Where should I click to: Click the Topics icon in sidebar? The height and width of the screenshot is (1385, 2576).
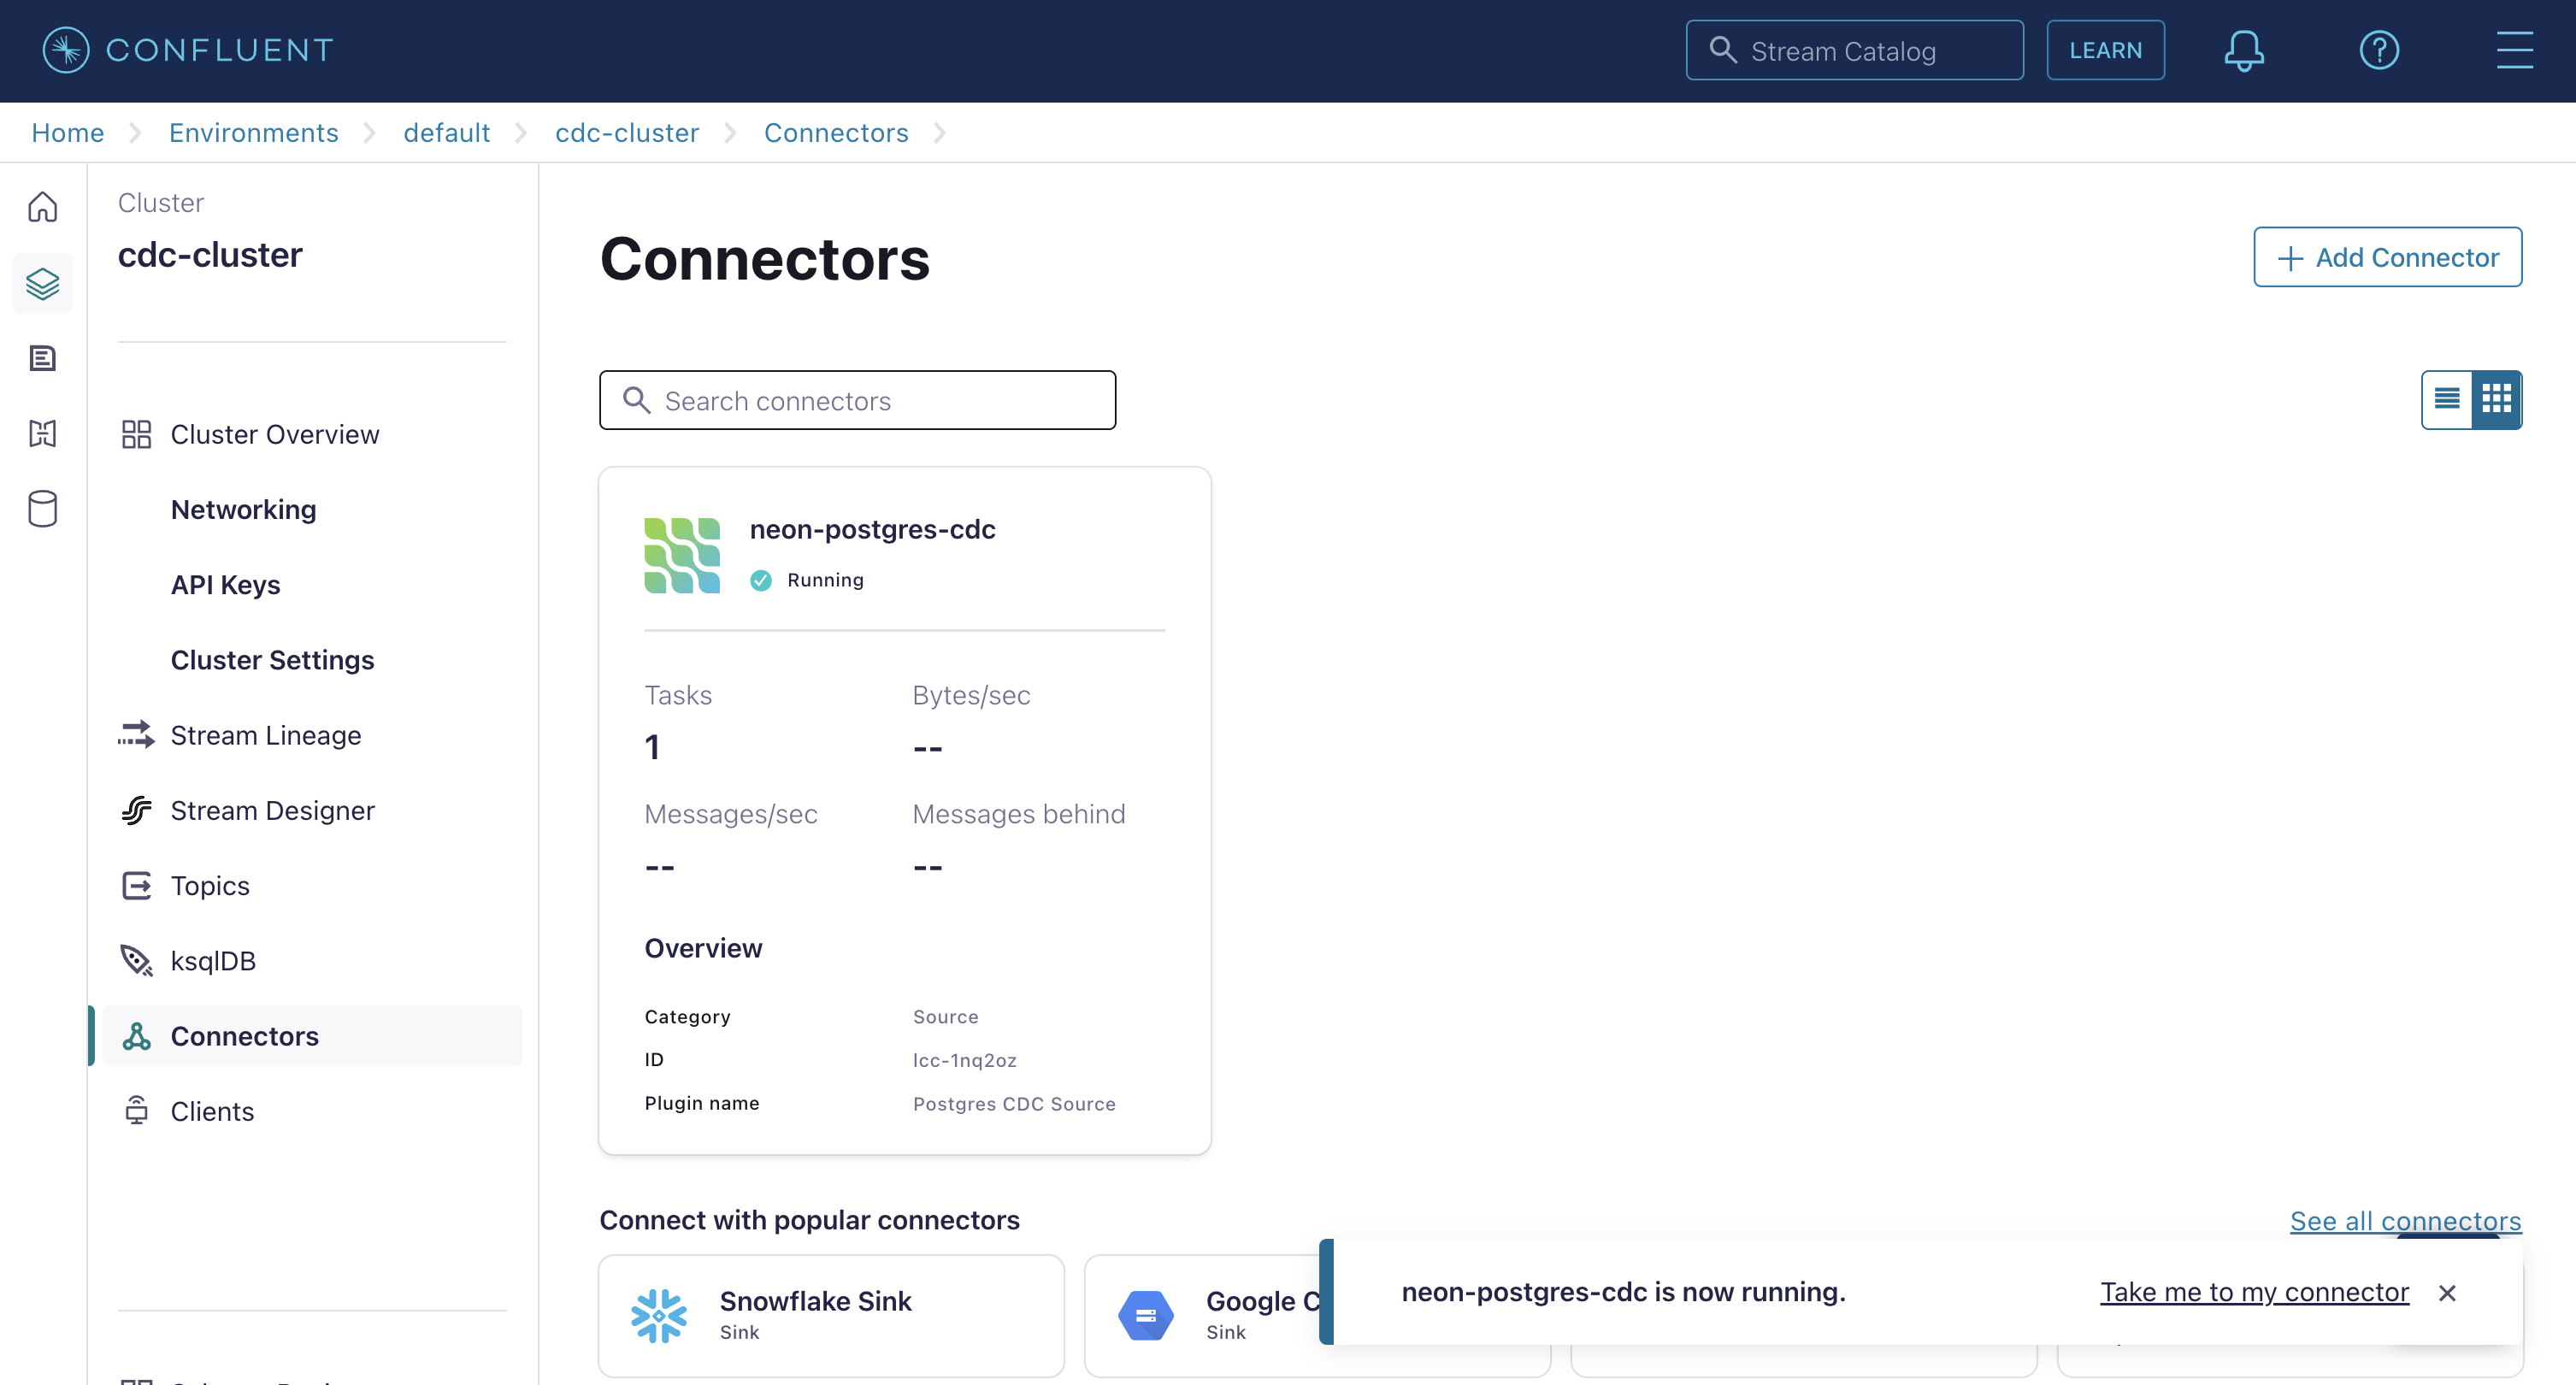point(136,885)
